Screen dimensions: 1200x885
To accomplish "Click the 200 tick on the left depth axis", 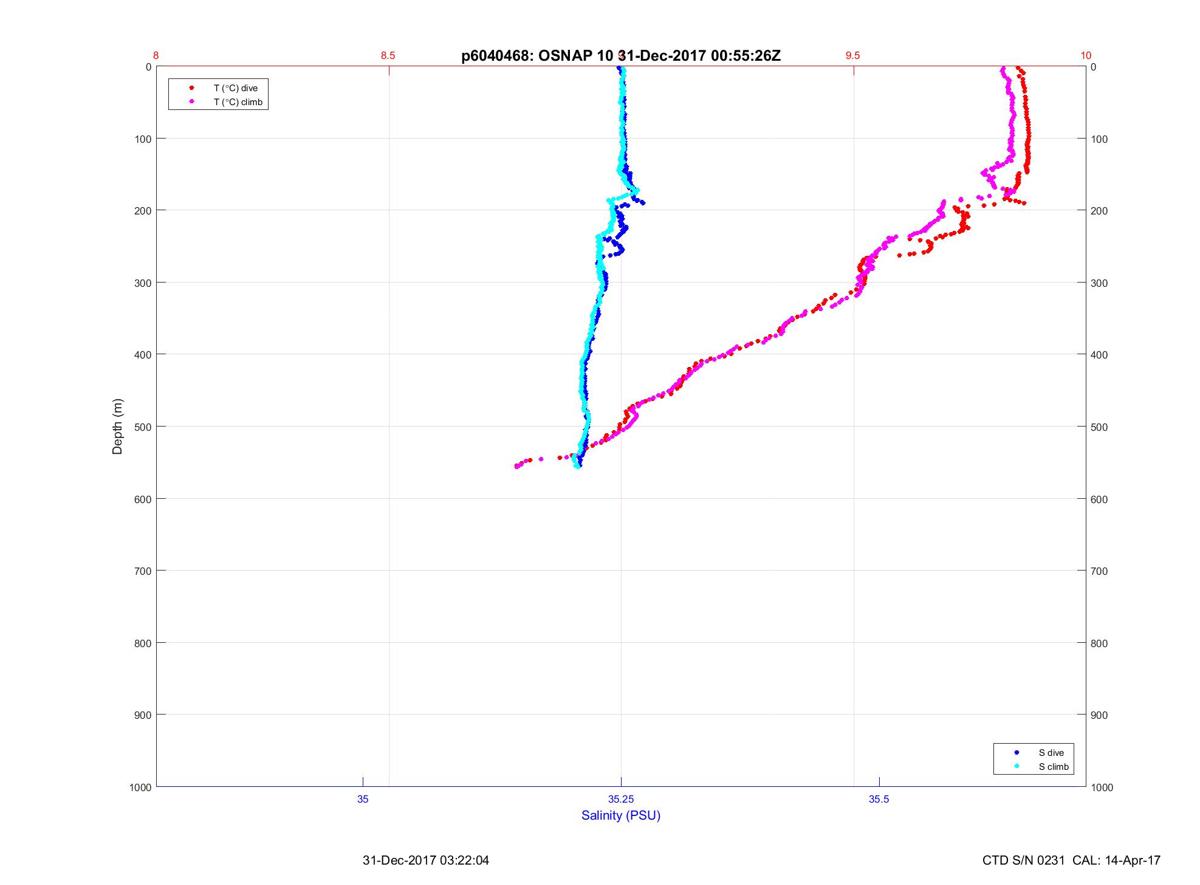I will 142,211.
